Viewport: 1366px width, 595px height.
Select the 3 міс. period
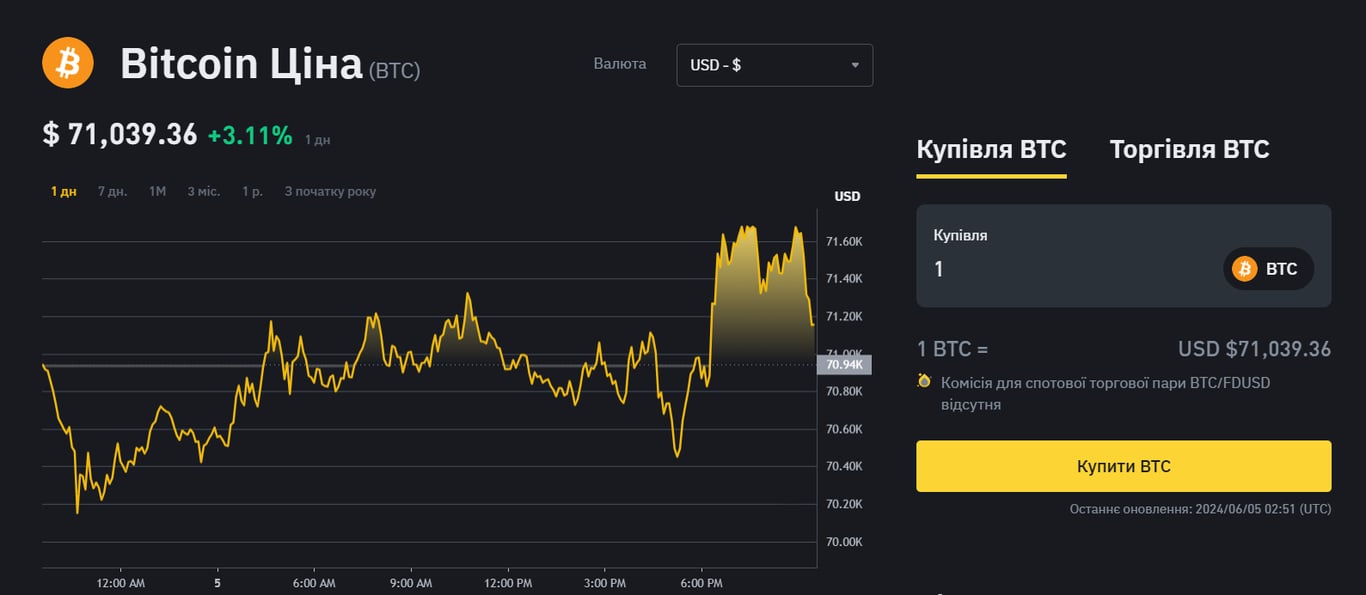(202, 191)
